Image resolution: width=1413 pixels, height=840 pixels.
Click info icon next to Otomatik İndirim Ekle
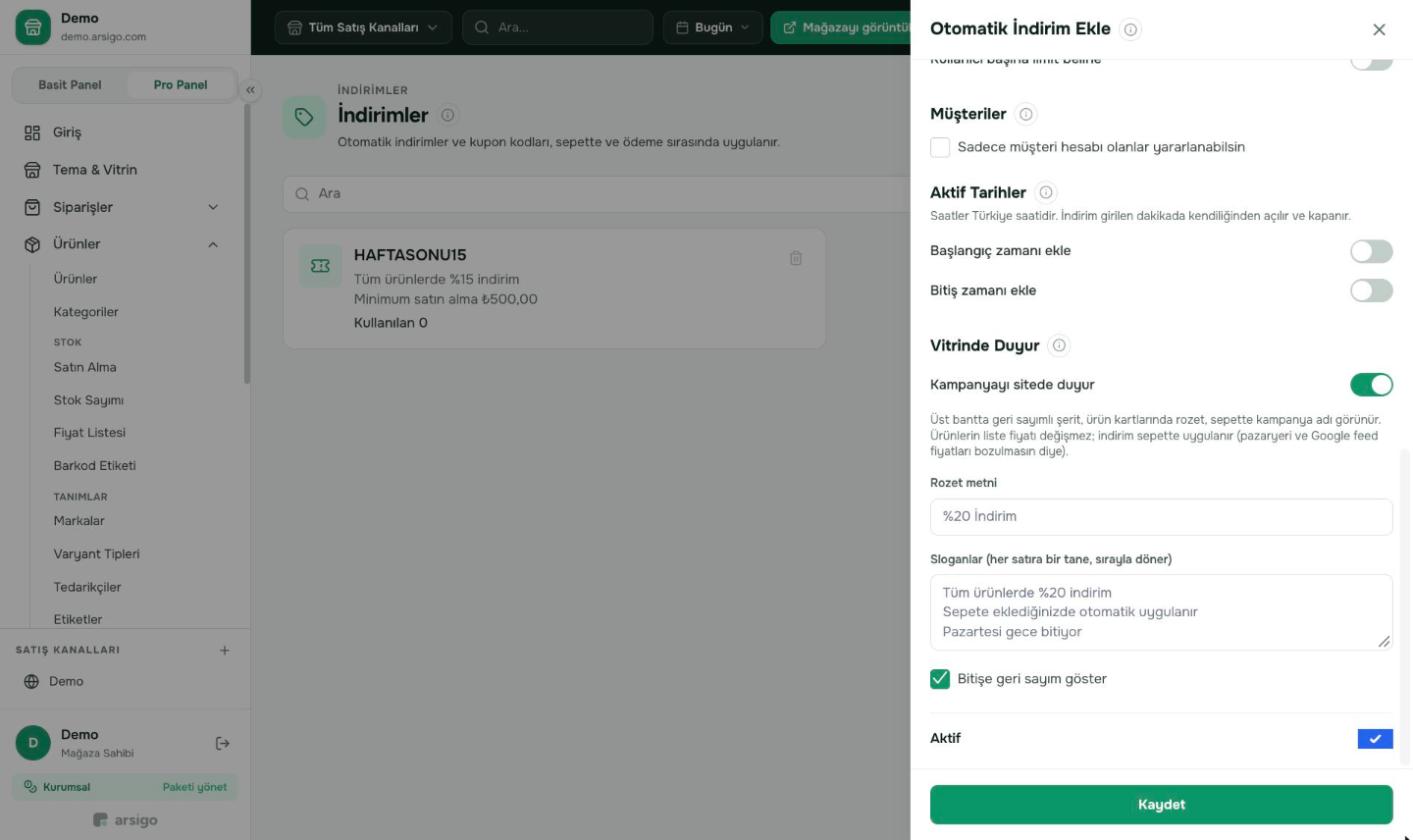[x=1130, y=30]
